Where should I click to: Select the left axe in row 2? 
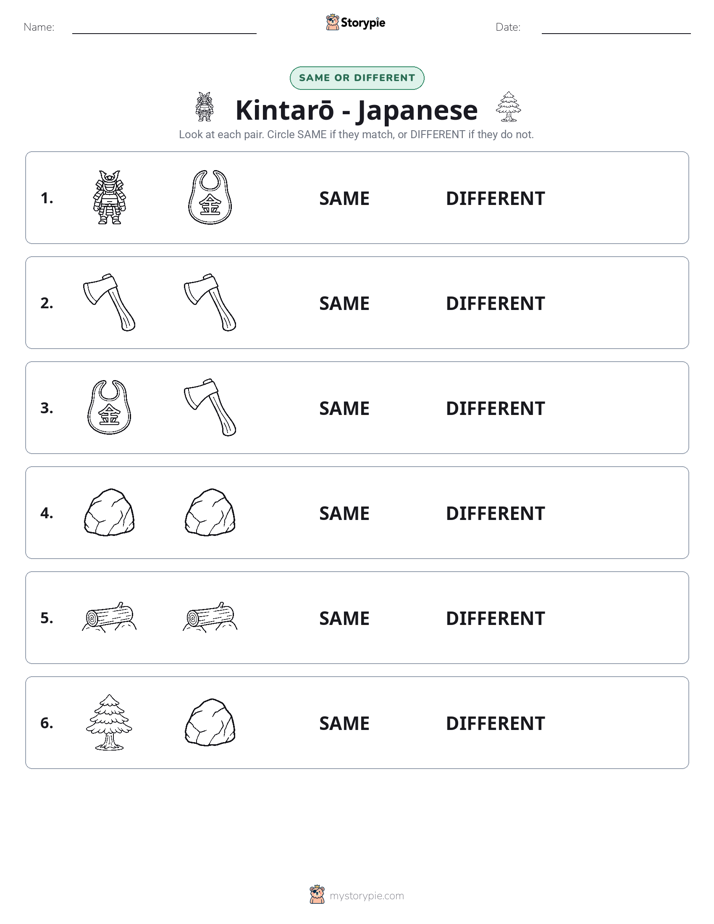pos(109,302)
